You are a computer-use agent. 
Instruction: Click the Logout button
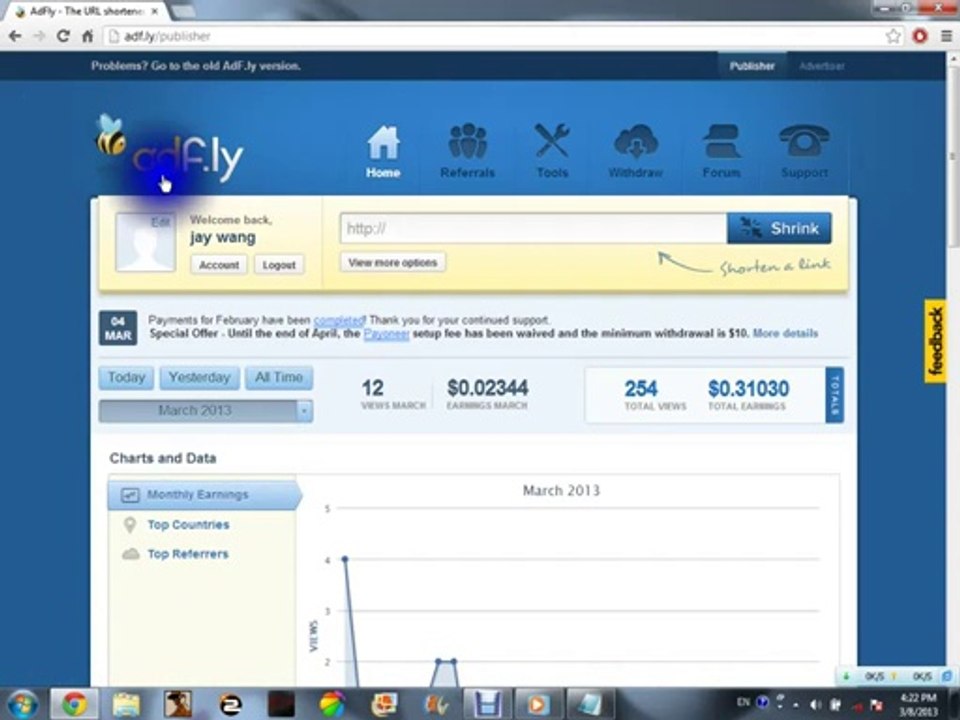point(279,264)
